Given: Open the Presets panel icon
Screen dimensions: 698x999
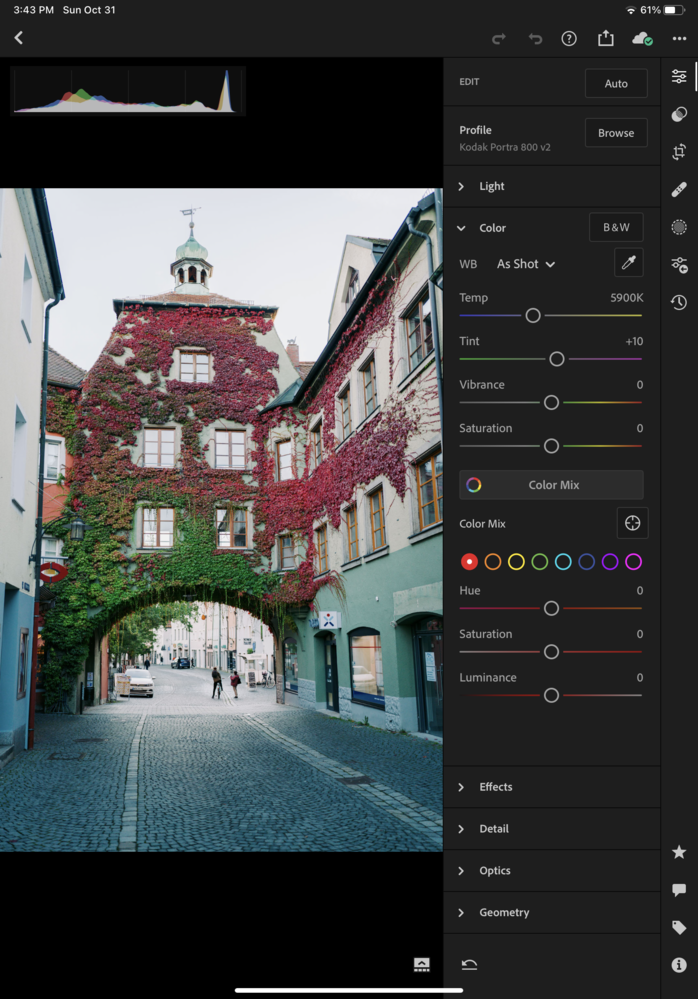Looking at the screenshot, I should (679, 114).
